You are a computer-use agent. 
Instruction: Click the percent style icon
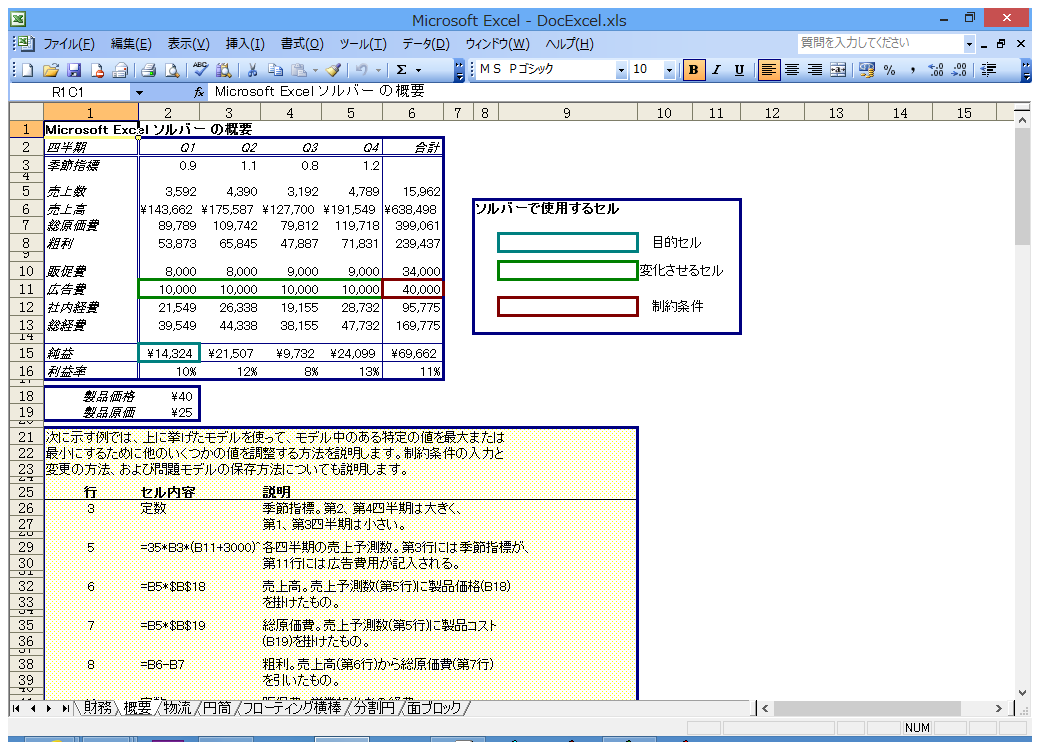889,70
